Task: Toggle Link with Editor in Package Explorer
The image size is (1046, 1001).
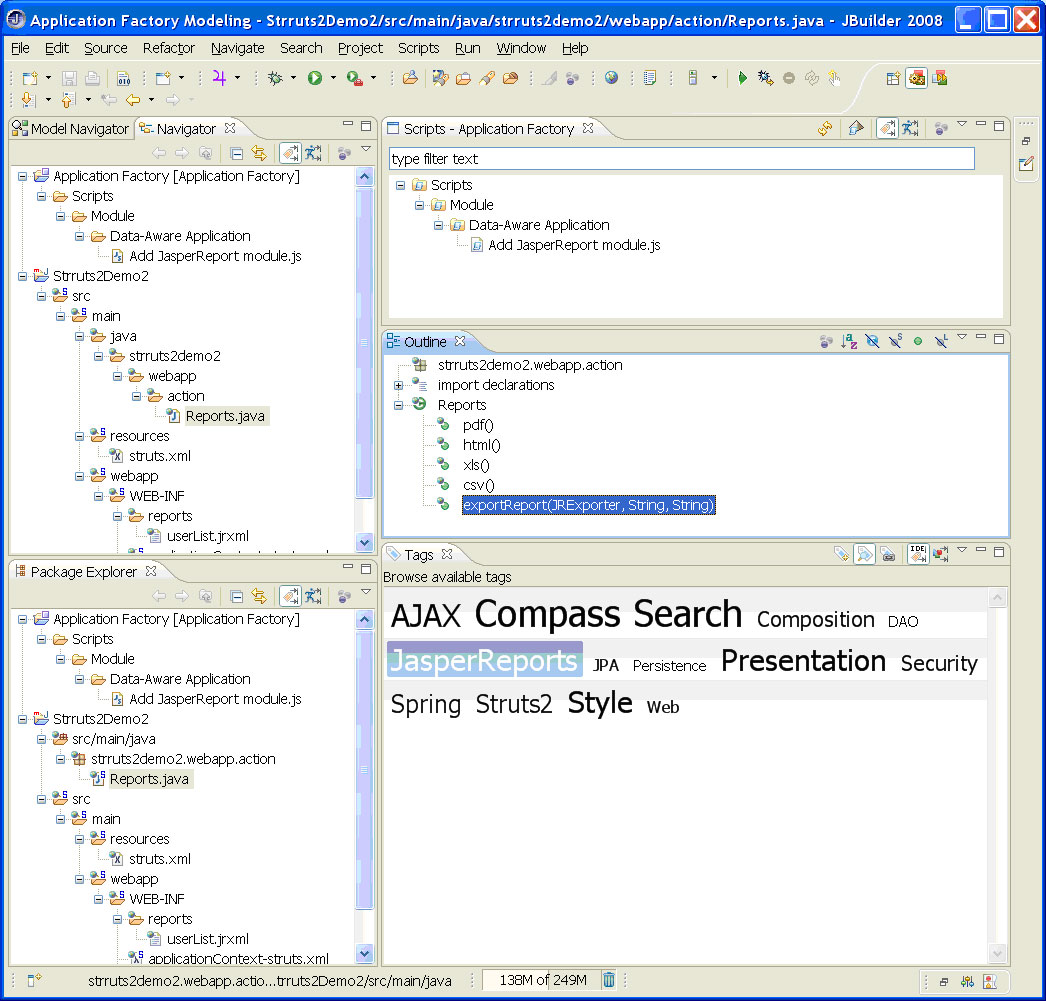Action: pyautogui.click(x=259, y=596)
